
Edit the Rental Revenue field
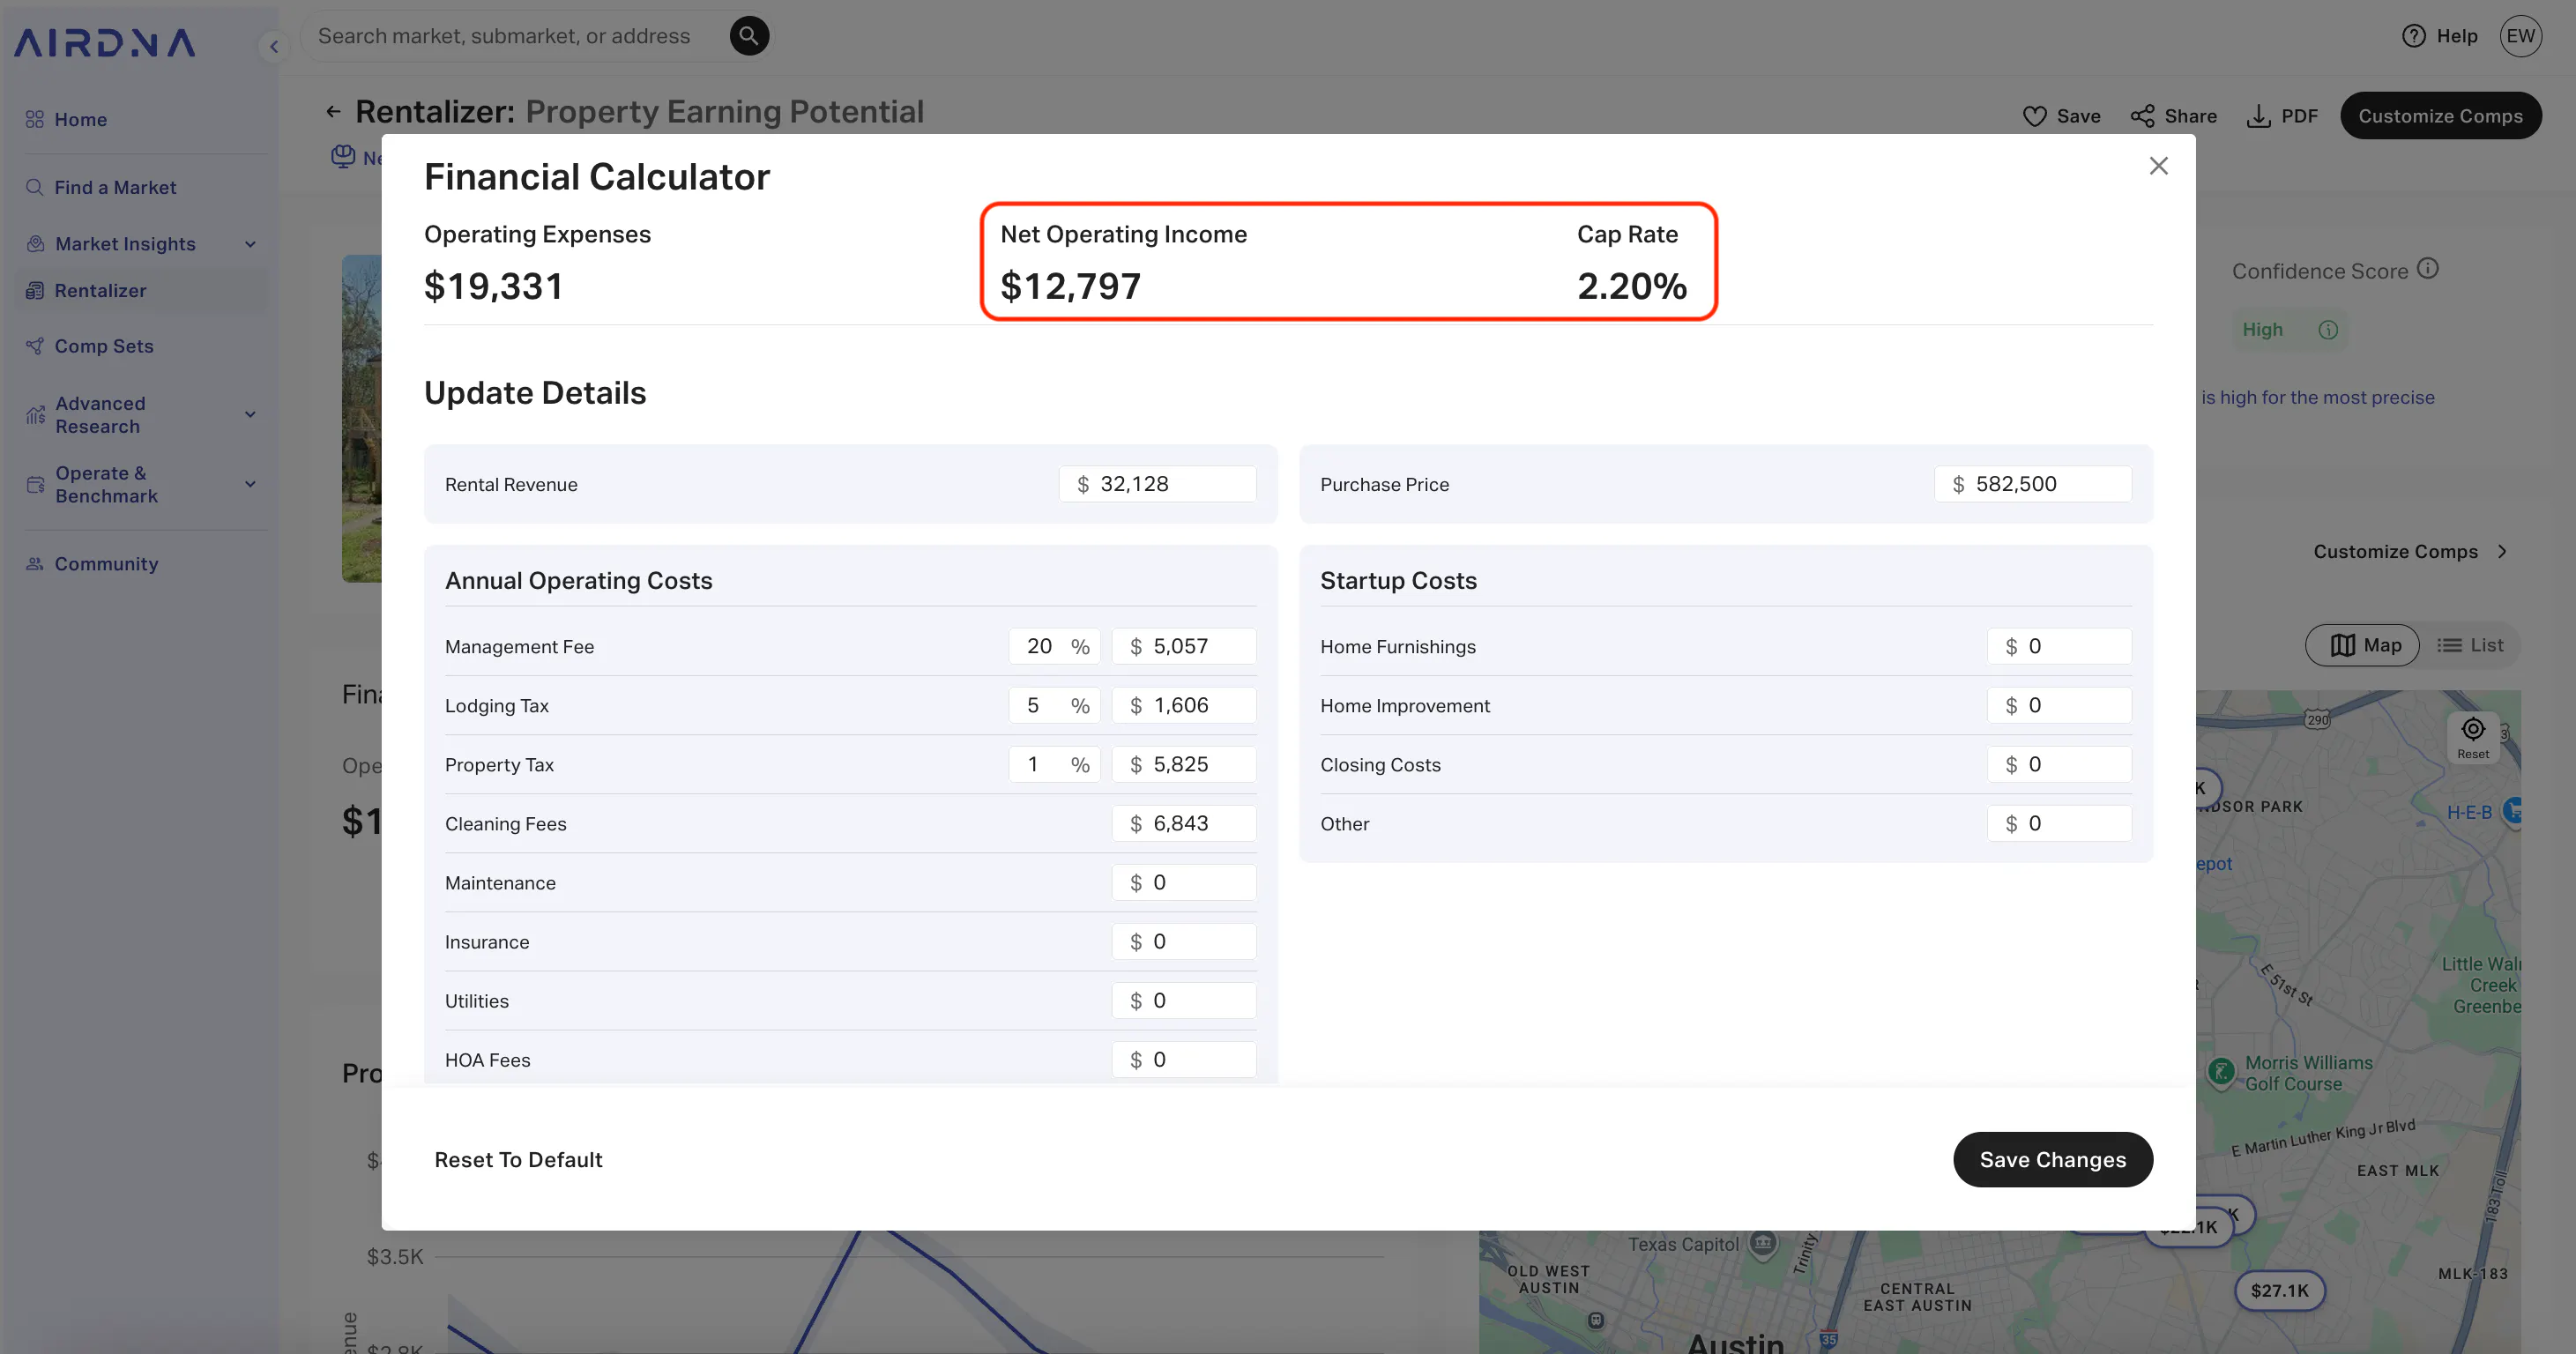(x=1157, y=484)
